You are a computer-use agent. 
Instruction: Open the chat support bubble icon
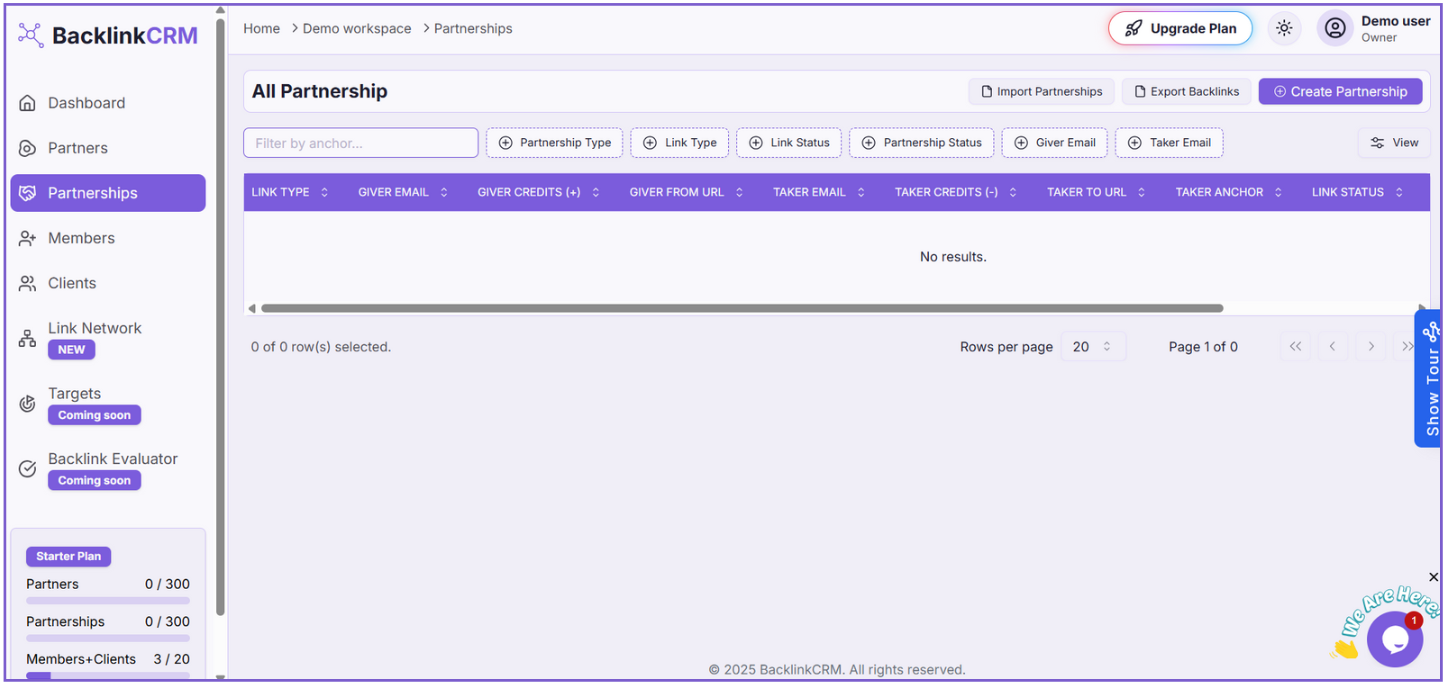(1394, 638)
